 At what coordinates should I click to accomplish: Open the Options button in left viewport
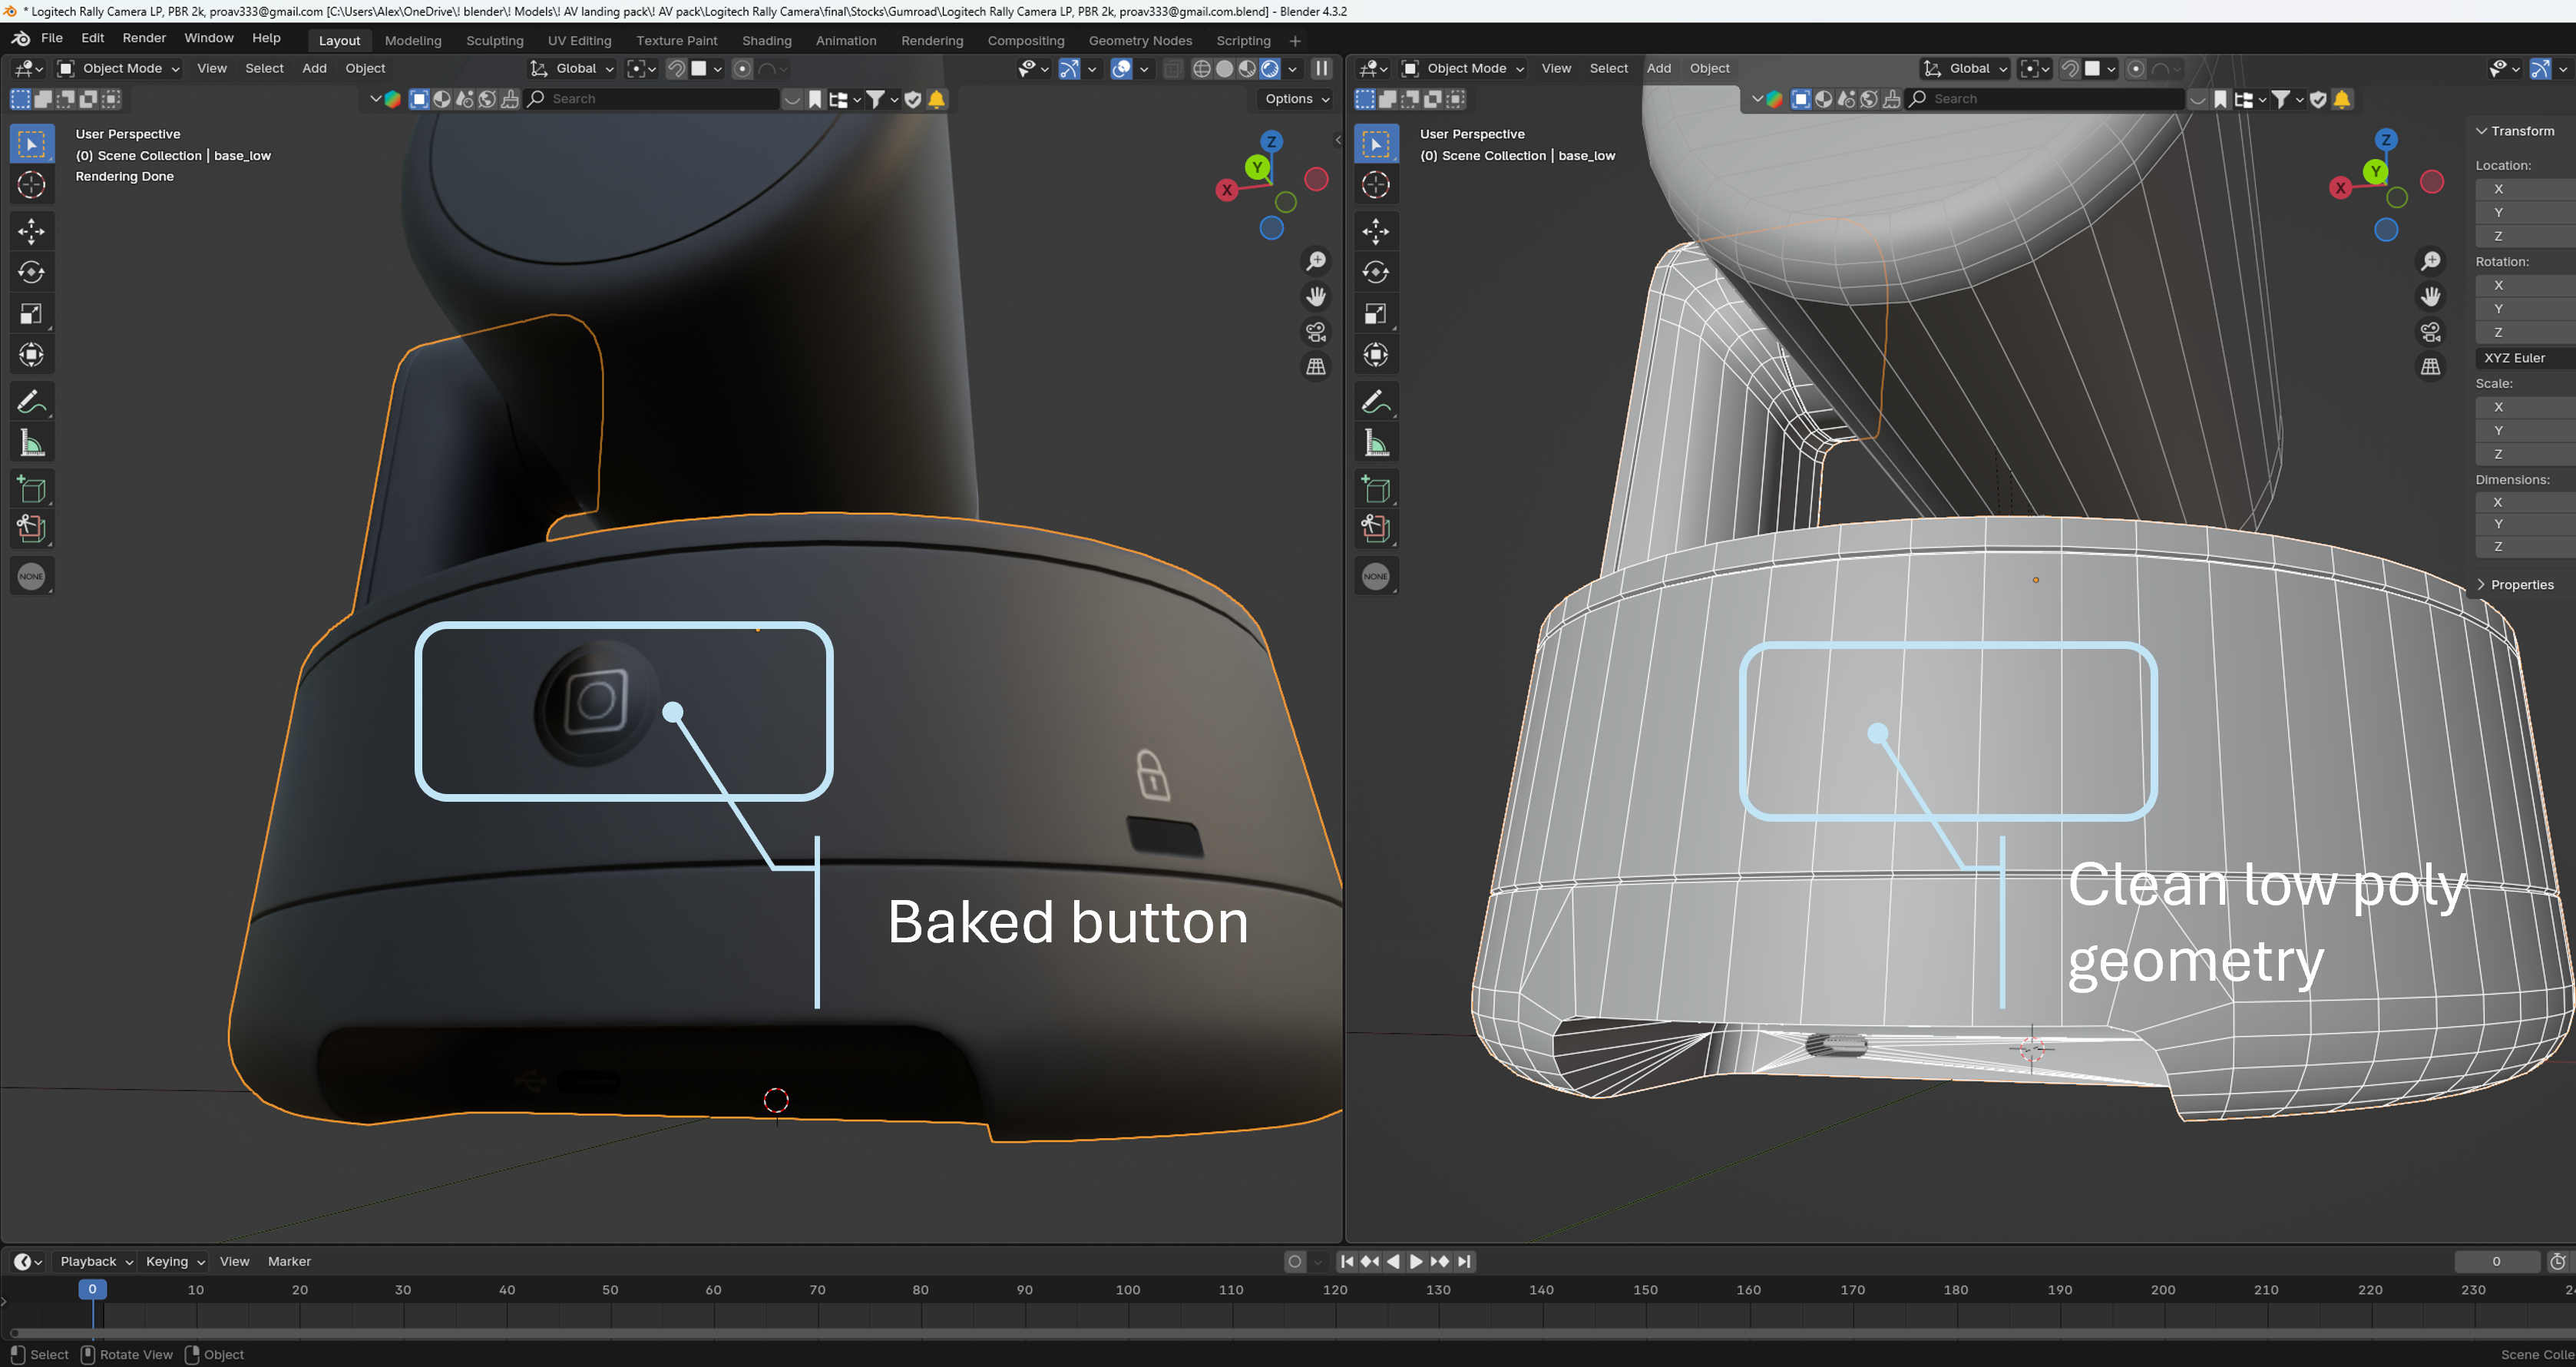coord(1295,98)
